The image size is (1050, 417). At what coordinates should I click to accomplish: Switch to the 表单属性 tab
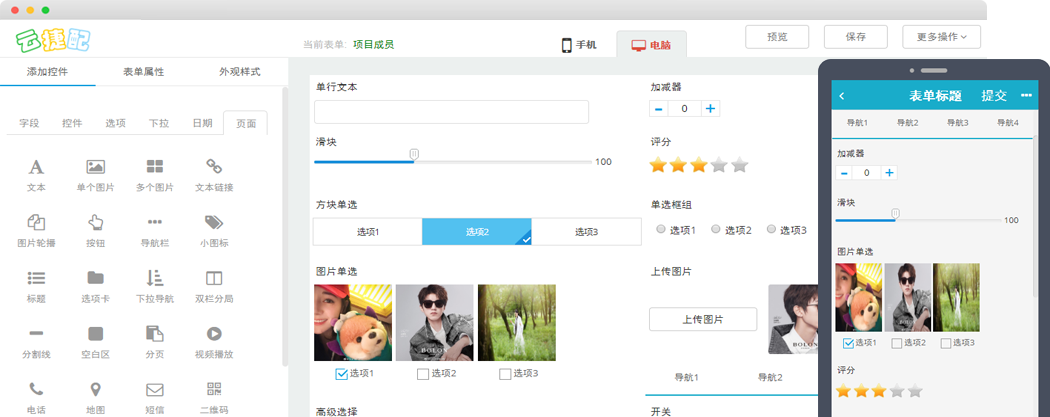(143, 72)
